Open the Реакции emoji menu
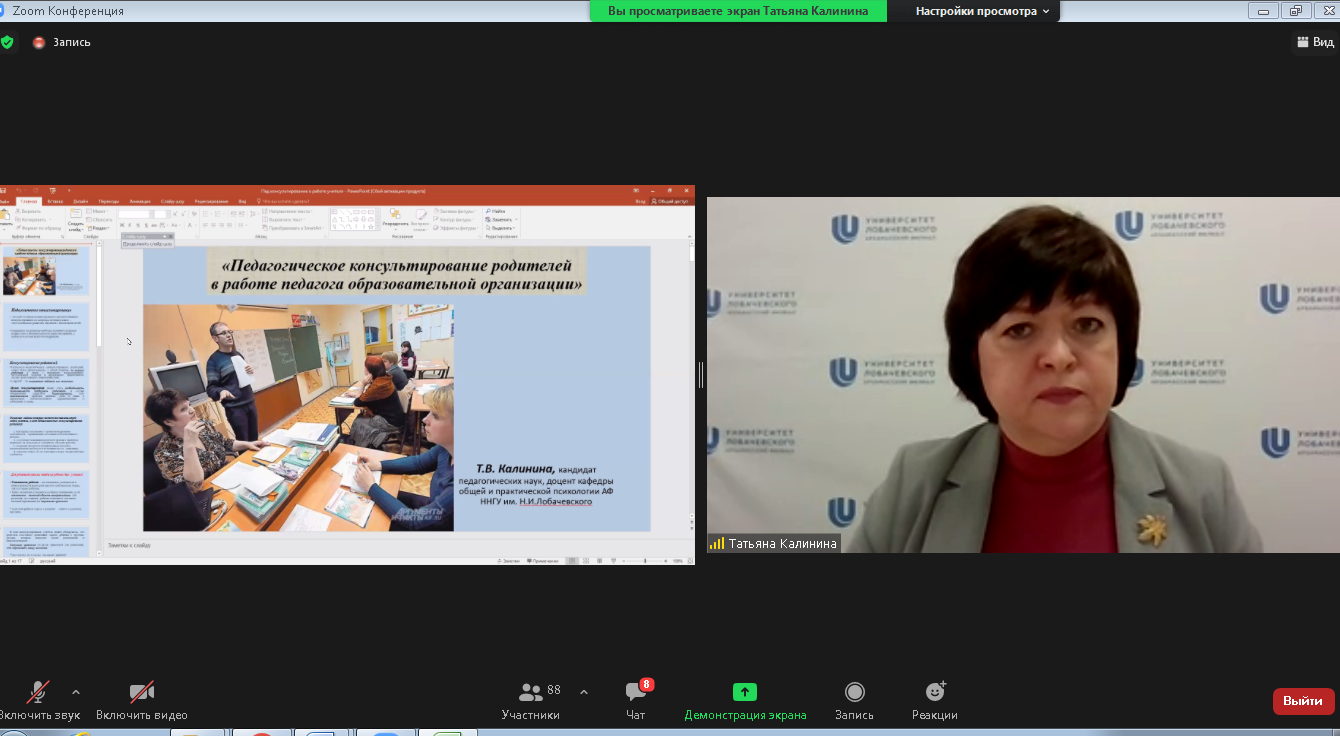1340x736 pixels. 935,700
